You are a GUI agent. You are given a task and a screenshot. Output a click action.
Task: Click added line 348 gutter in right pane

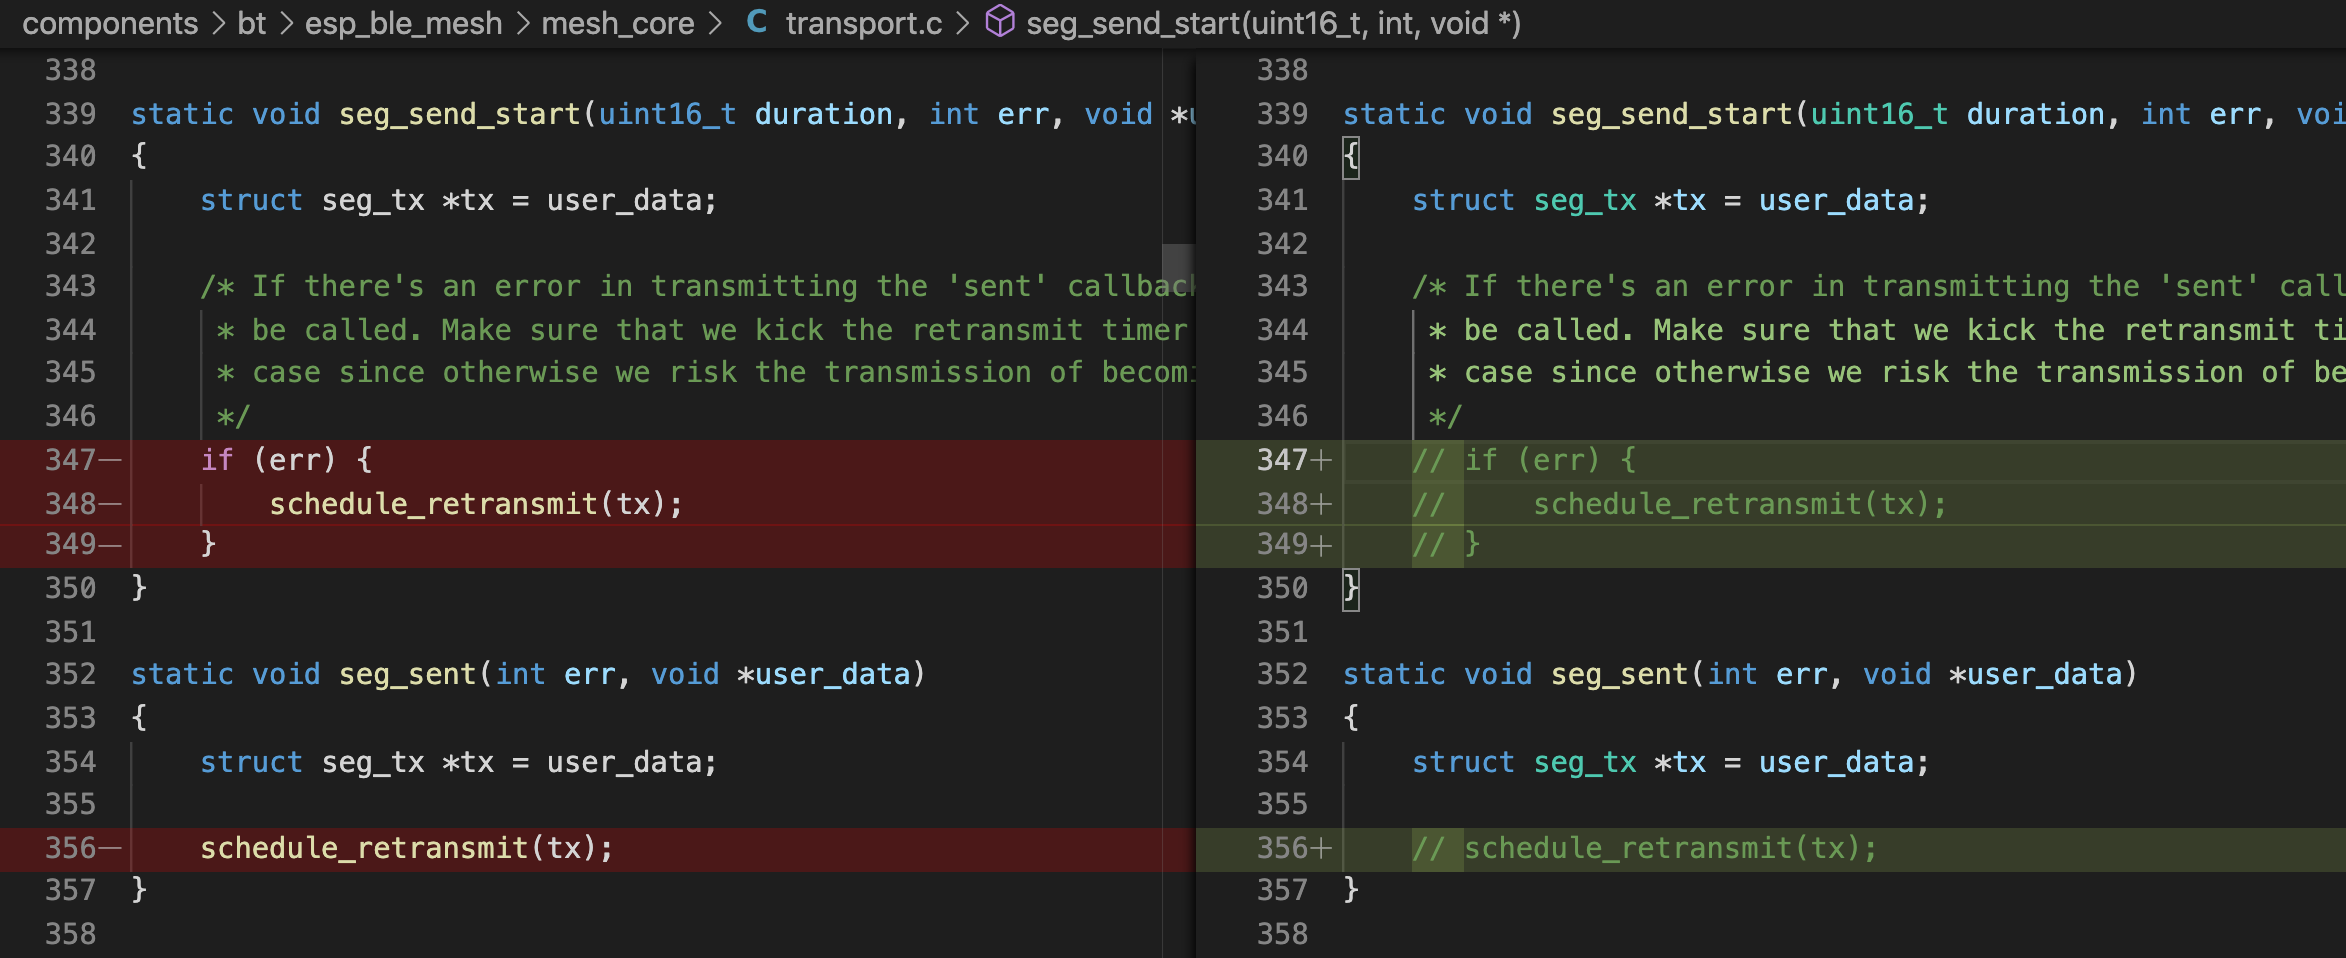pyautogui.click(x=1294, y=504)
